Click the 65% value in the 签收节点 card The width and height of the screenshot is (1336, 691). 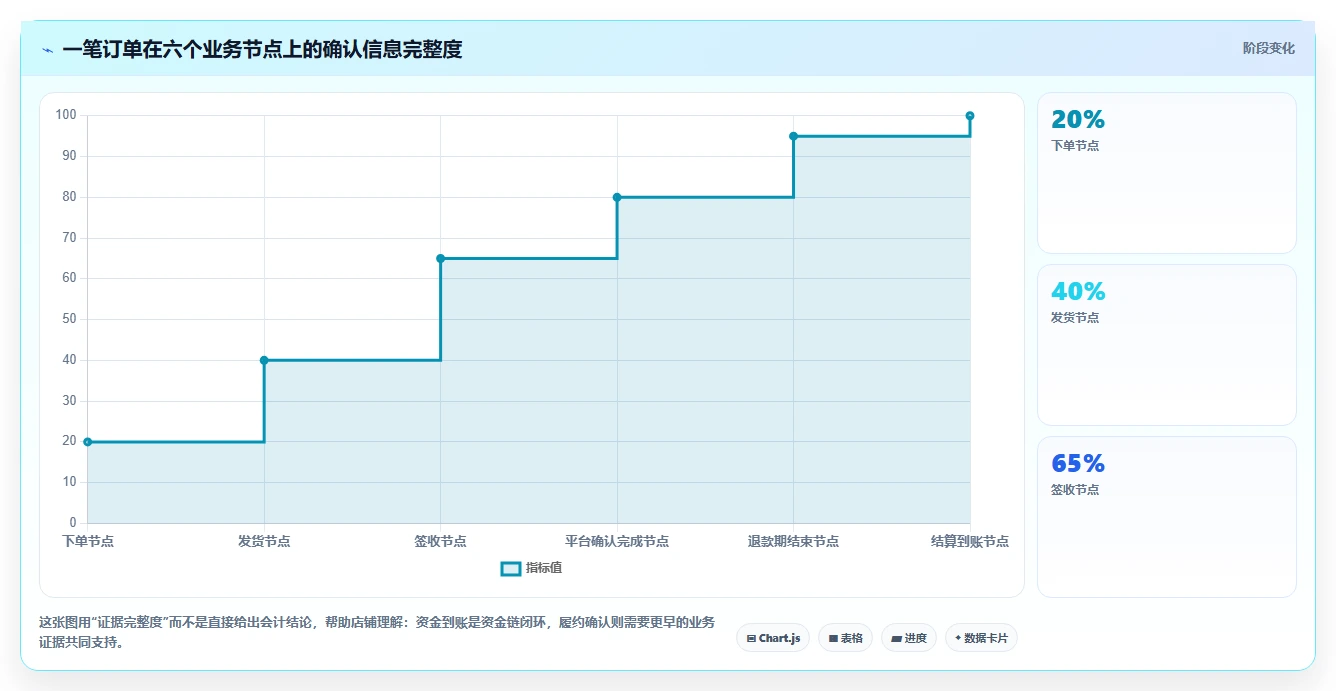click(1078, 464)
